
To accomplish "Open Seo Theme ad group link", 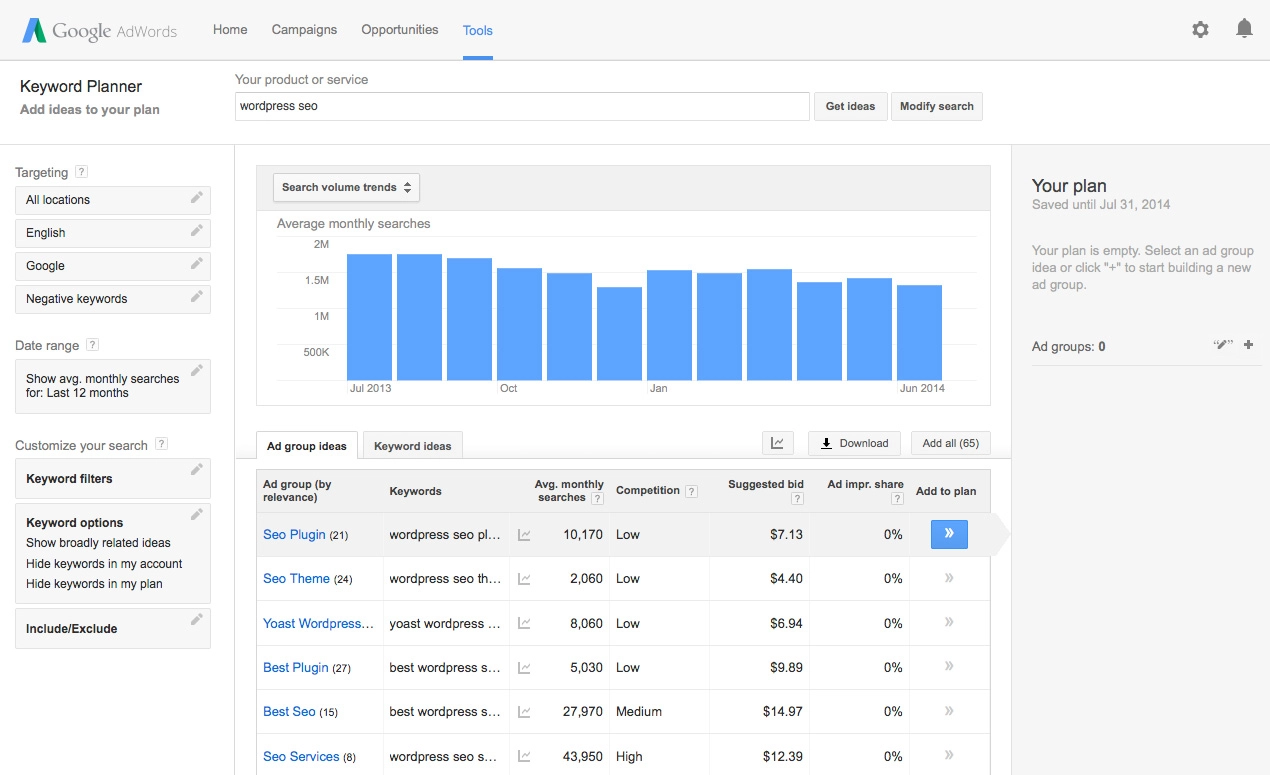I will [296, 579].
